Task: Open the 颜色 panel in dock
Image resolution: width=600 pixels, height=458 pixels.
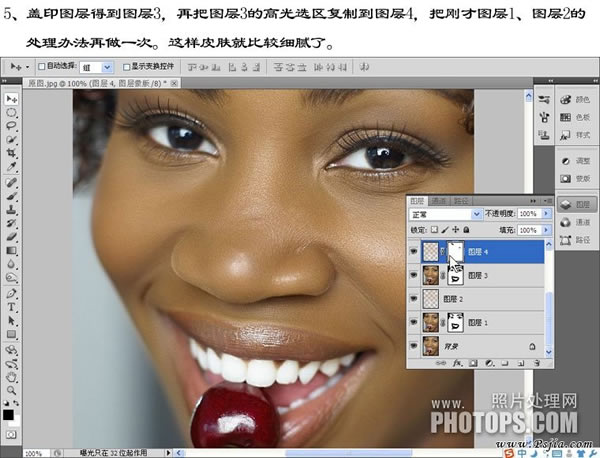Action: [576, 99]
